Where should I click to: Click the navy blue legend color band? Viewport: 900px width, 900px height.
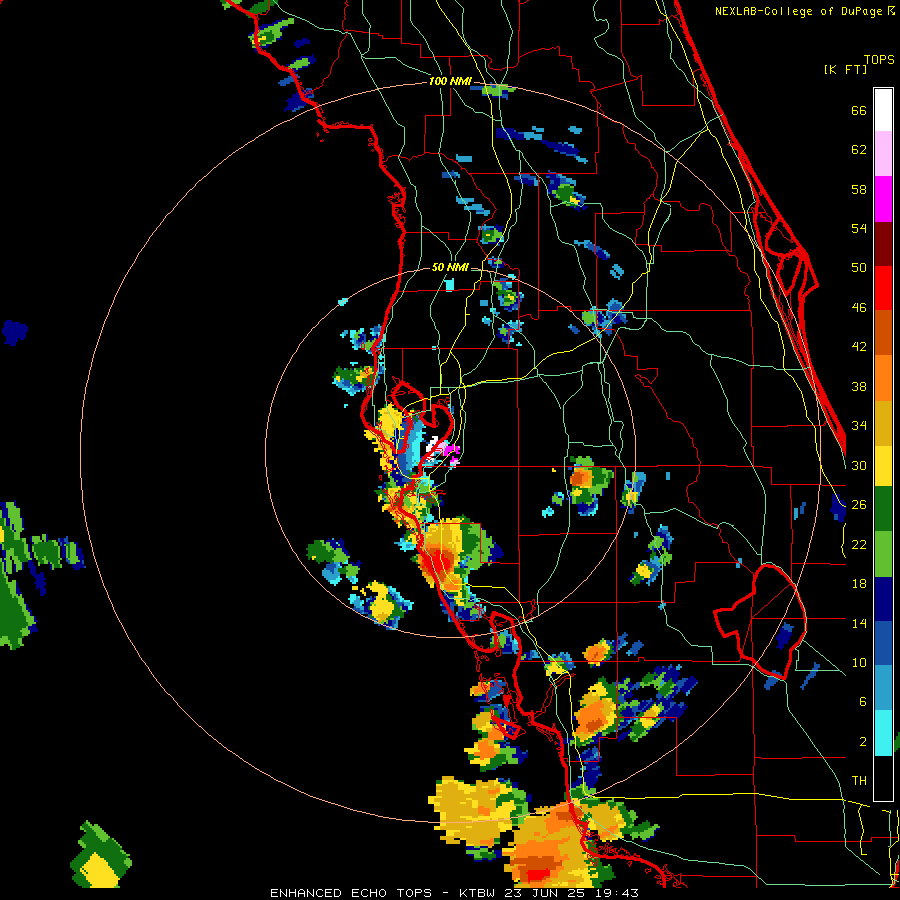[883, 599]
